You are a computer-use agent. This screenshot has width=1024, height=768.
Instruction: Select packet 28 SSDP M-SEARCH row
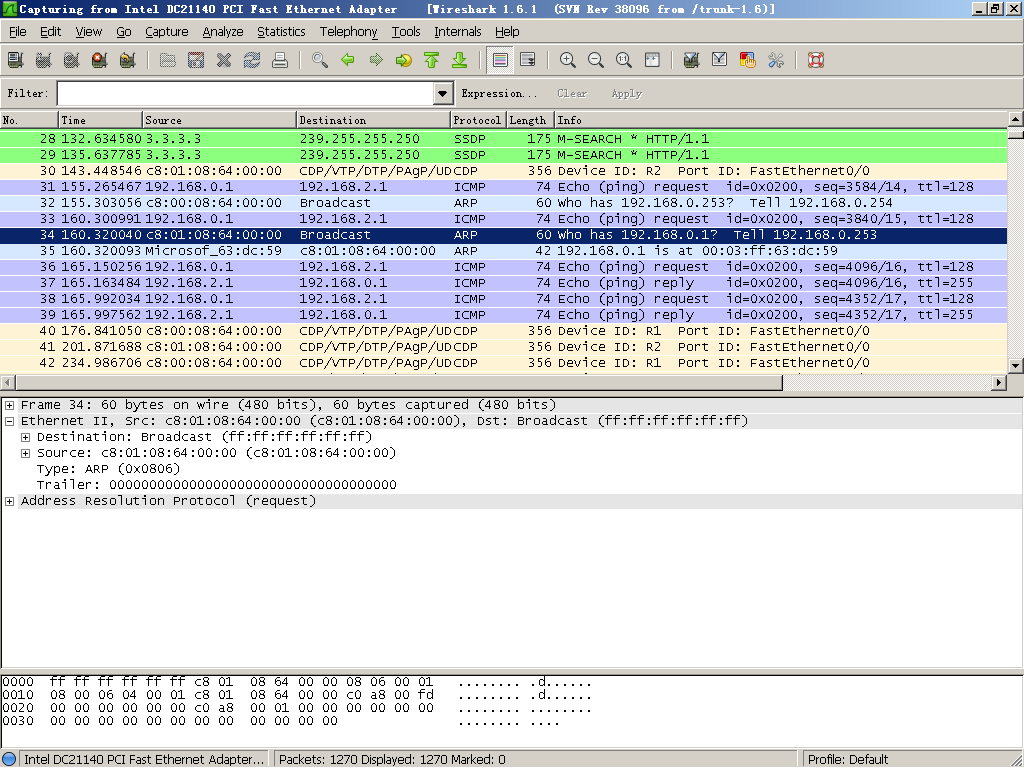(x=504, y=139)
